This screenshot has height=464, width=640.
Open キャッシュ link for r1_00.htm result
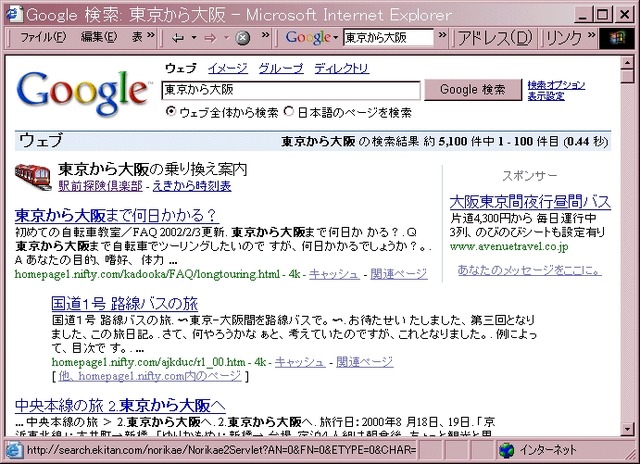click(x=300, y=362)
